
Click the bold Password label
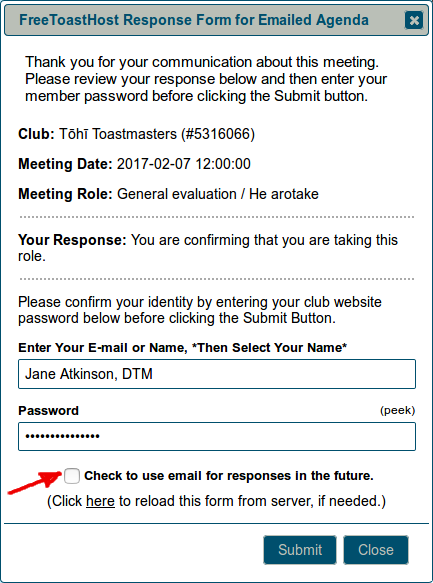coord(48,410)
